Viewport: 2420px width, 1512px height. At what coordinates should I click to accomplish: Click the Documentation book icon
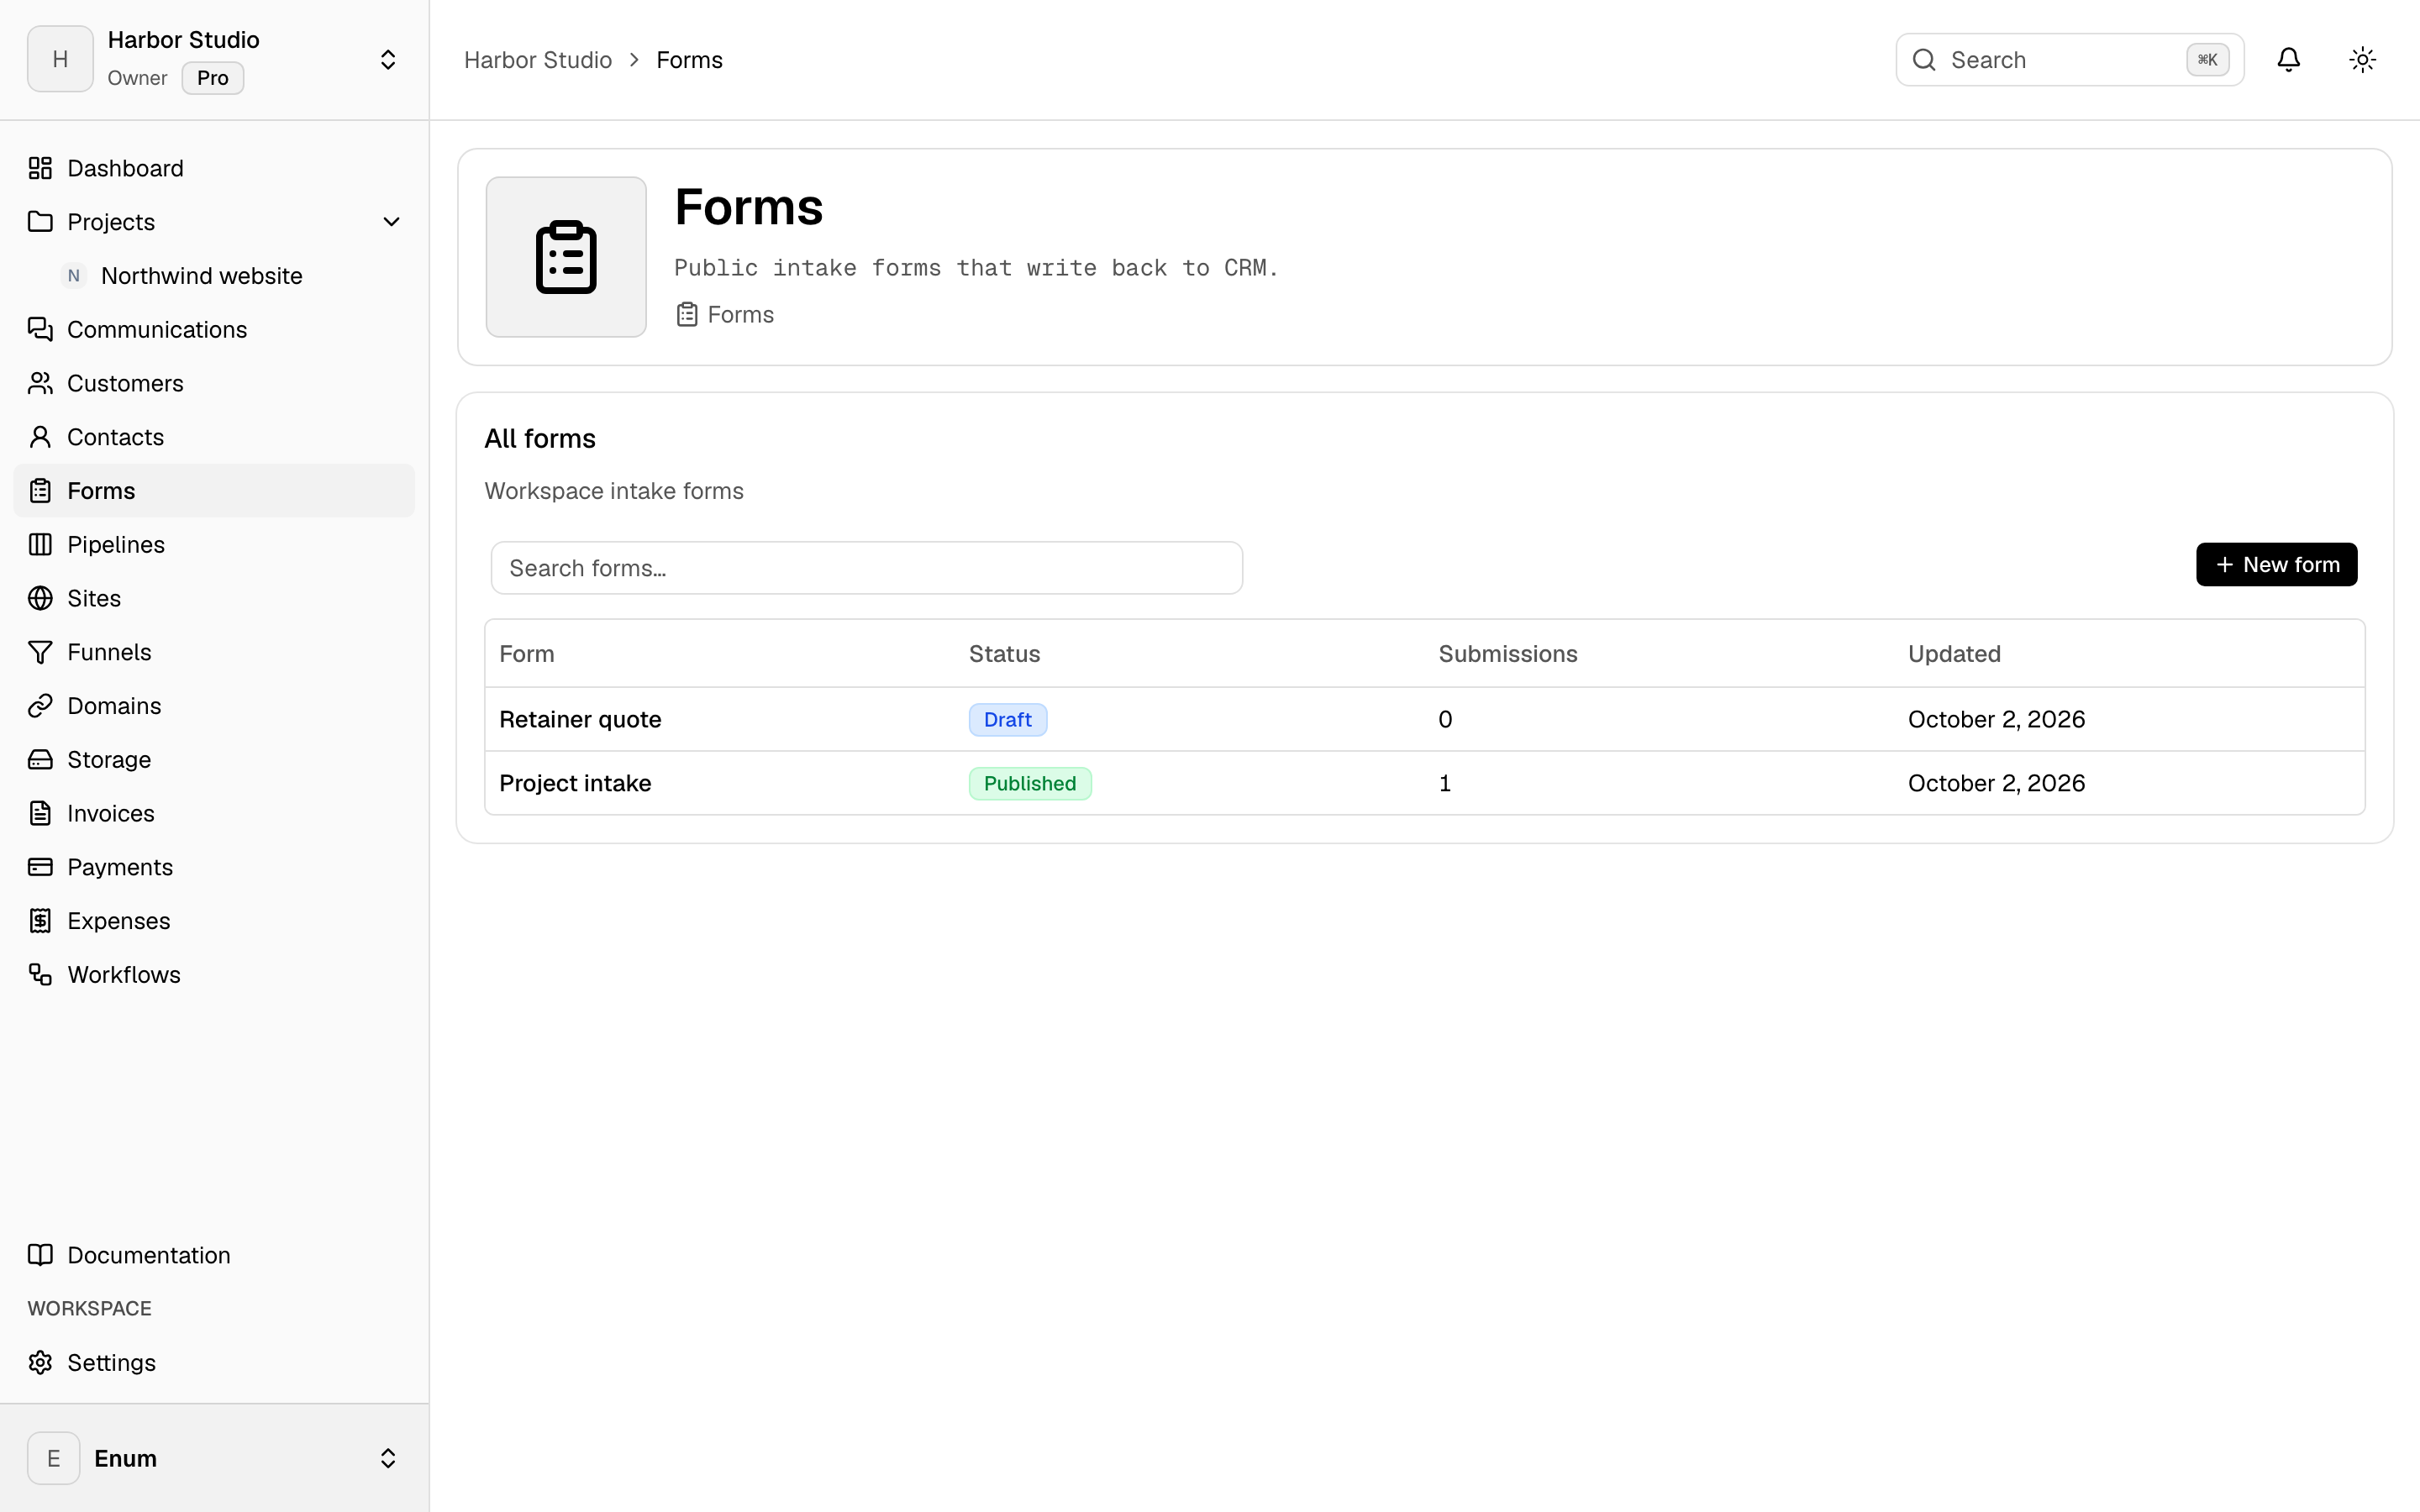pyautogui.click(x=40, y=1255)
